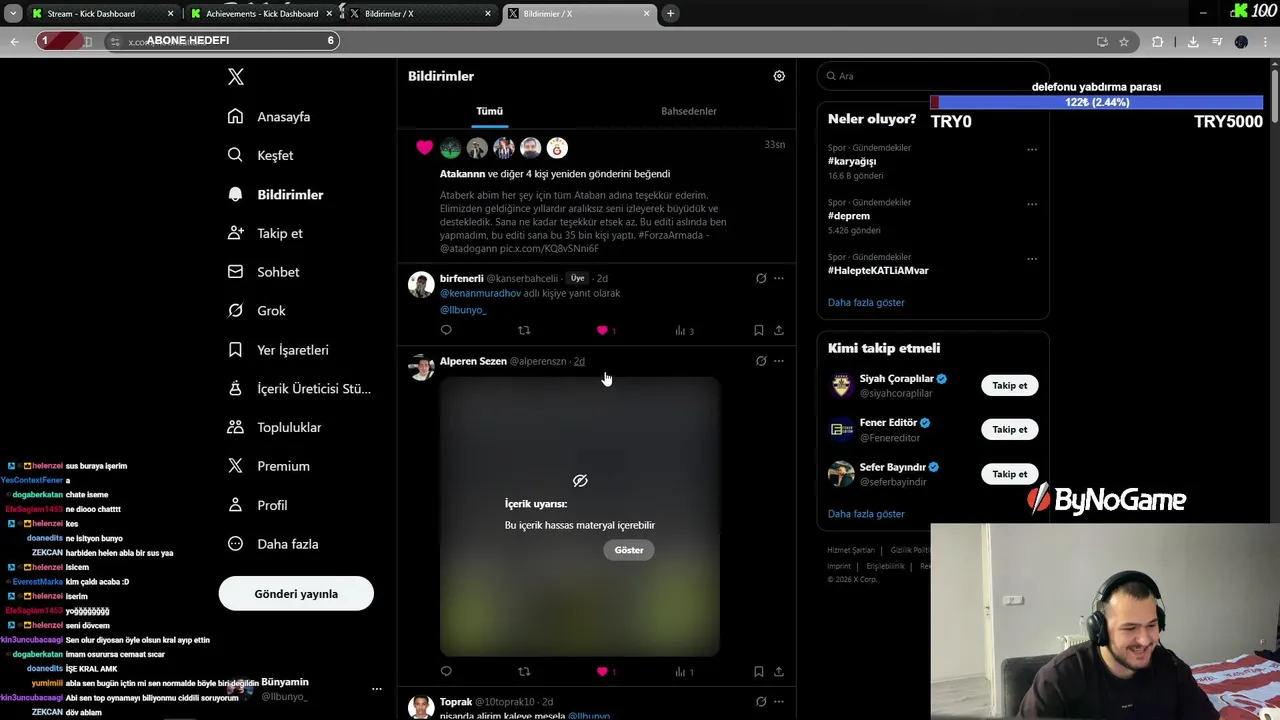The height and width of the screenshot is (720, 1280).
Task: Open a new browser tab with plus
Action: tap(670, 13)
